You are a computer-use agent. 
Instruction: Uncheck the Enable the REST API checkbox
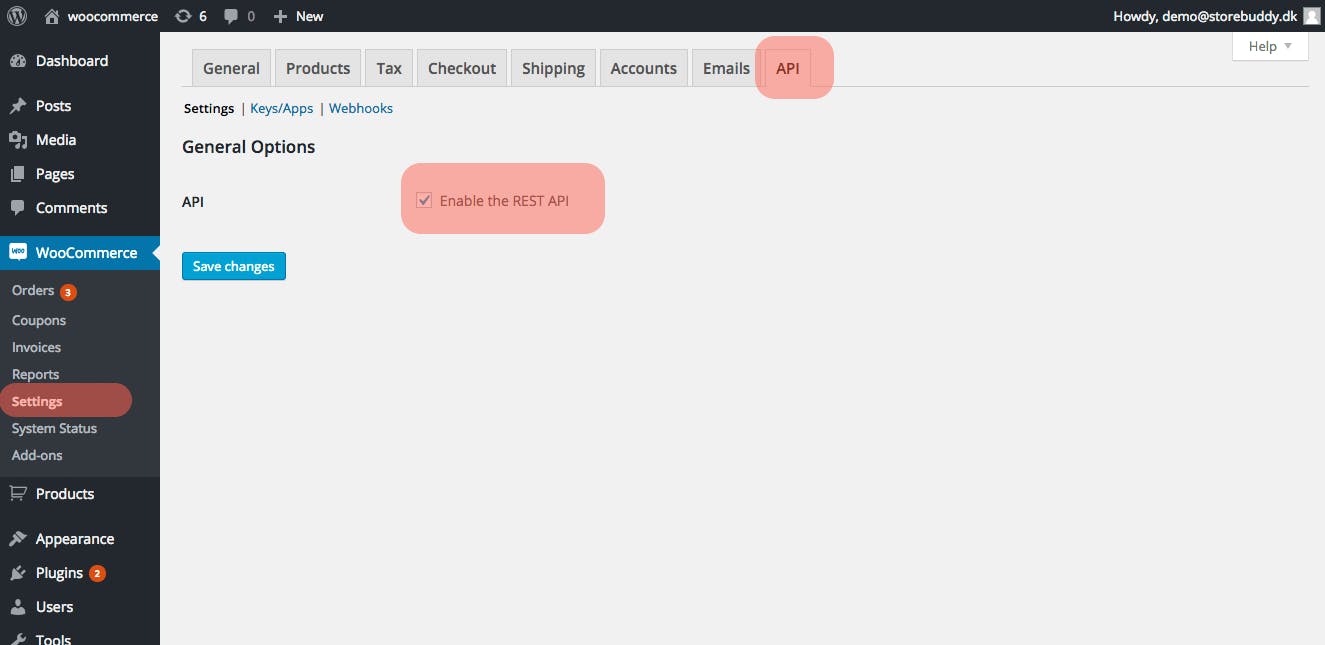coord(425,201)
